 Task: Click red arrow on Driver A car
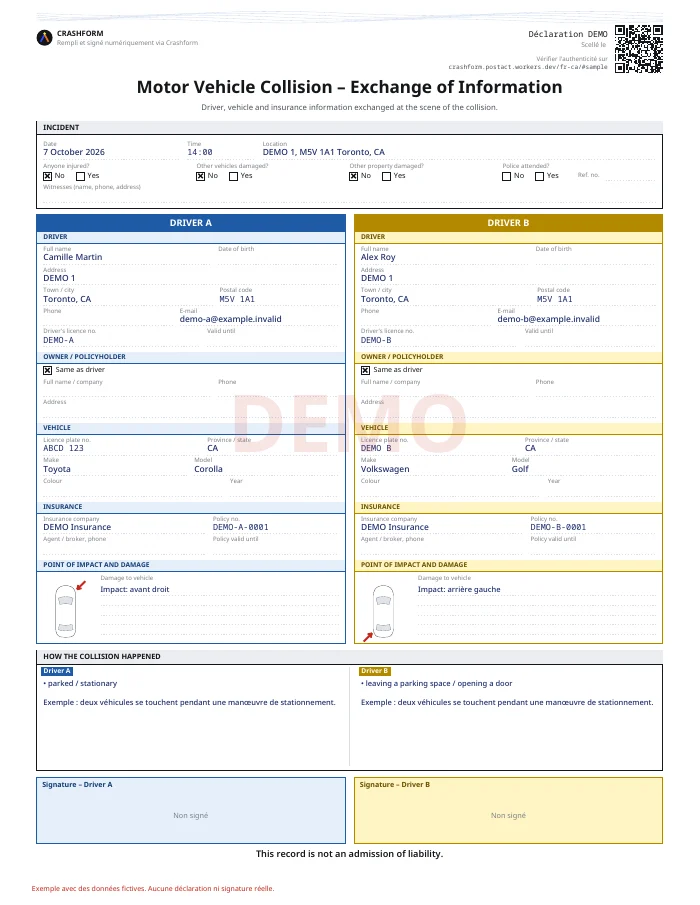81,585
